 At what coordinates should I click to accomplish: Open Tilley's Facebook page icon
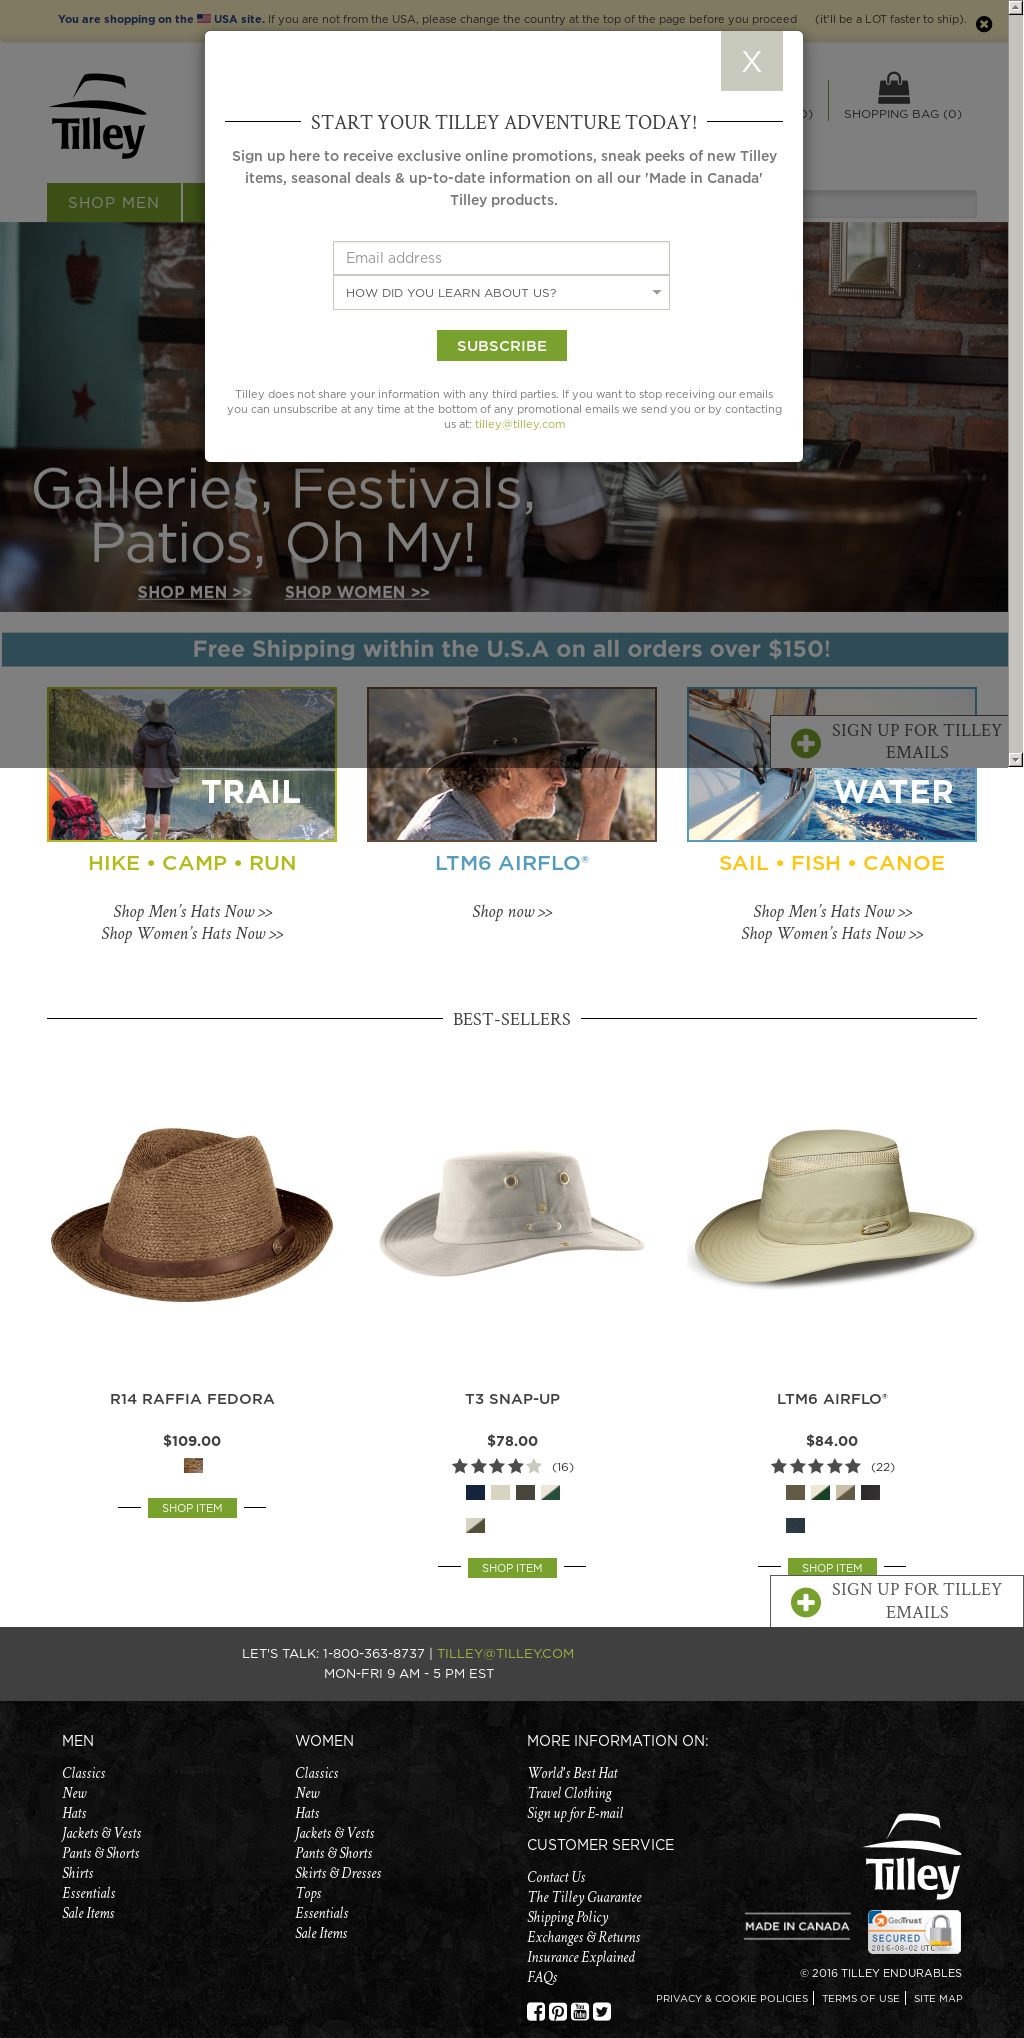click(536, 2011)
